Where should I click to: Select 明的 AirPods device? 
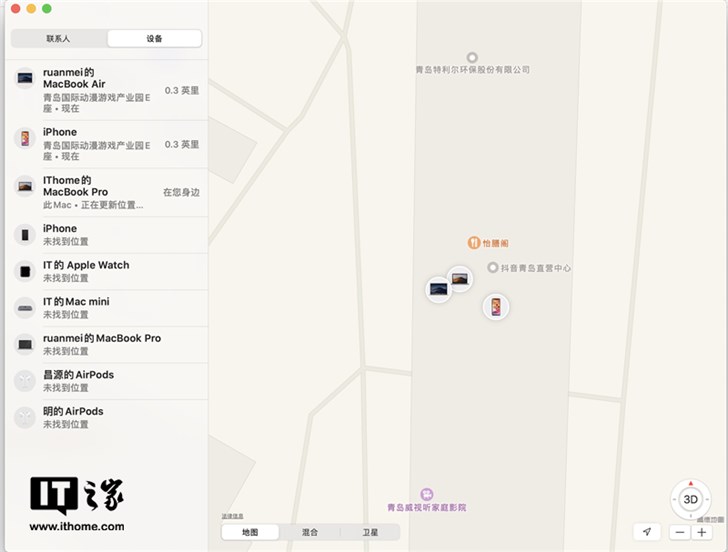pyautogui.click(x=107, y=417)
